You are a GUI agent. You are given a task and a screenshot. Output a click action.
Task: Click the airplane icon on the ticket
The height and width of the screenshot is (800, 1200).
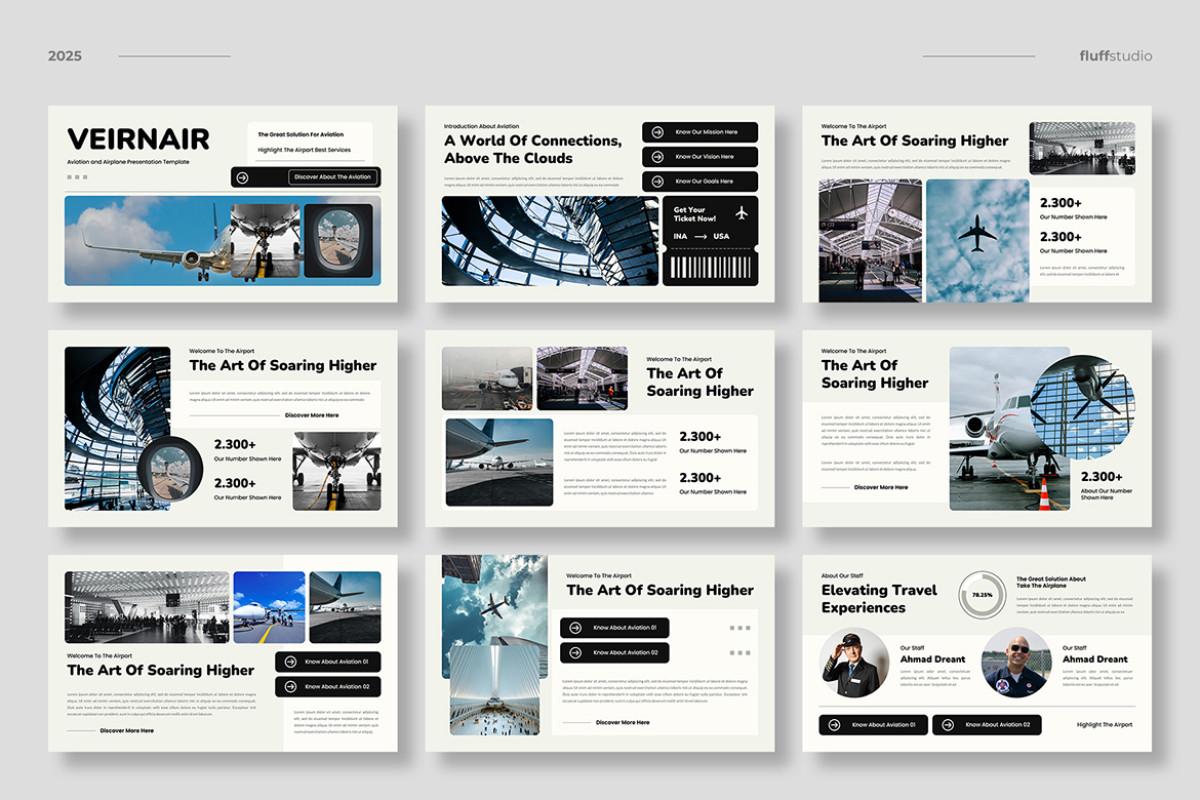(742, 213)
